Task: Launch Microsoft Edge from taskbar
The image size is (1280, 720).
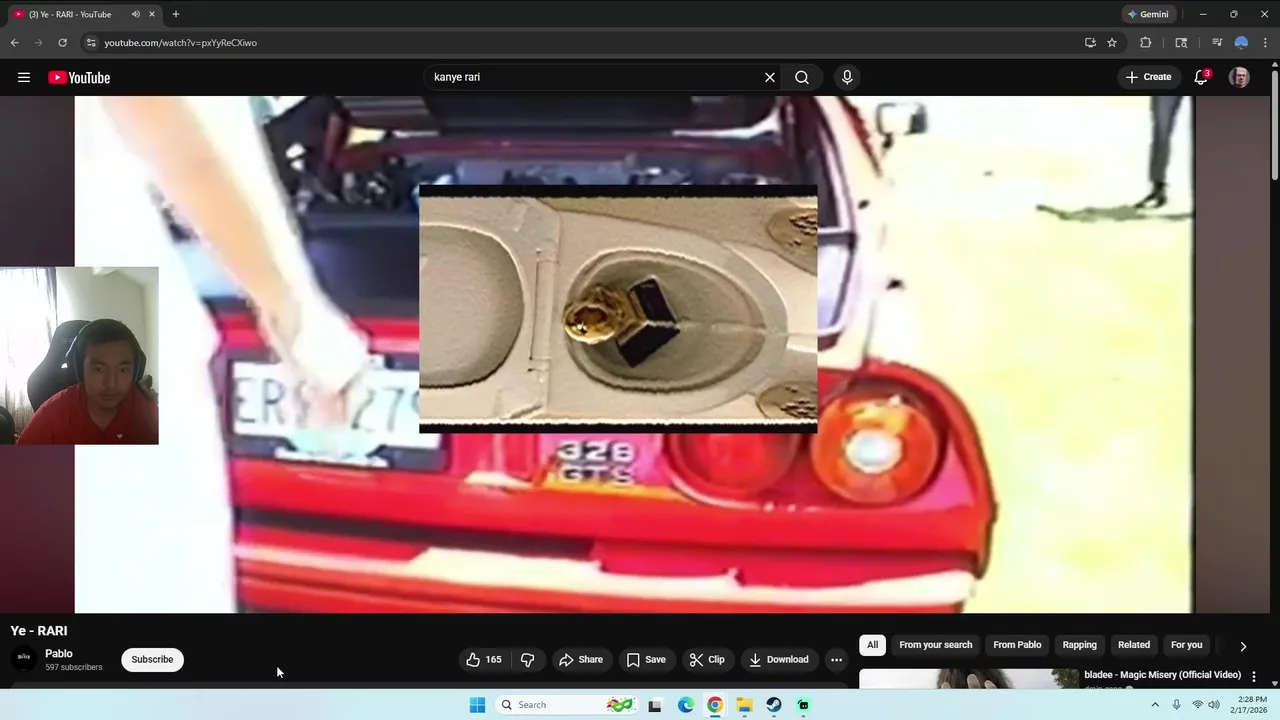Action: point(685,705)
